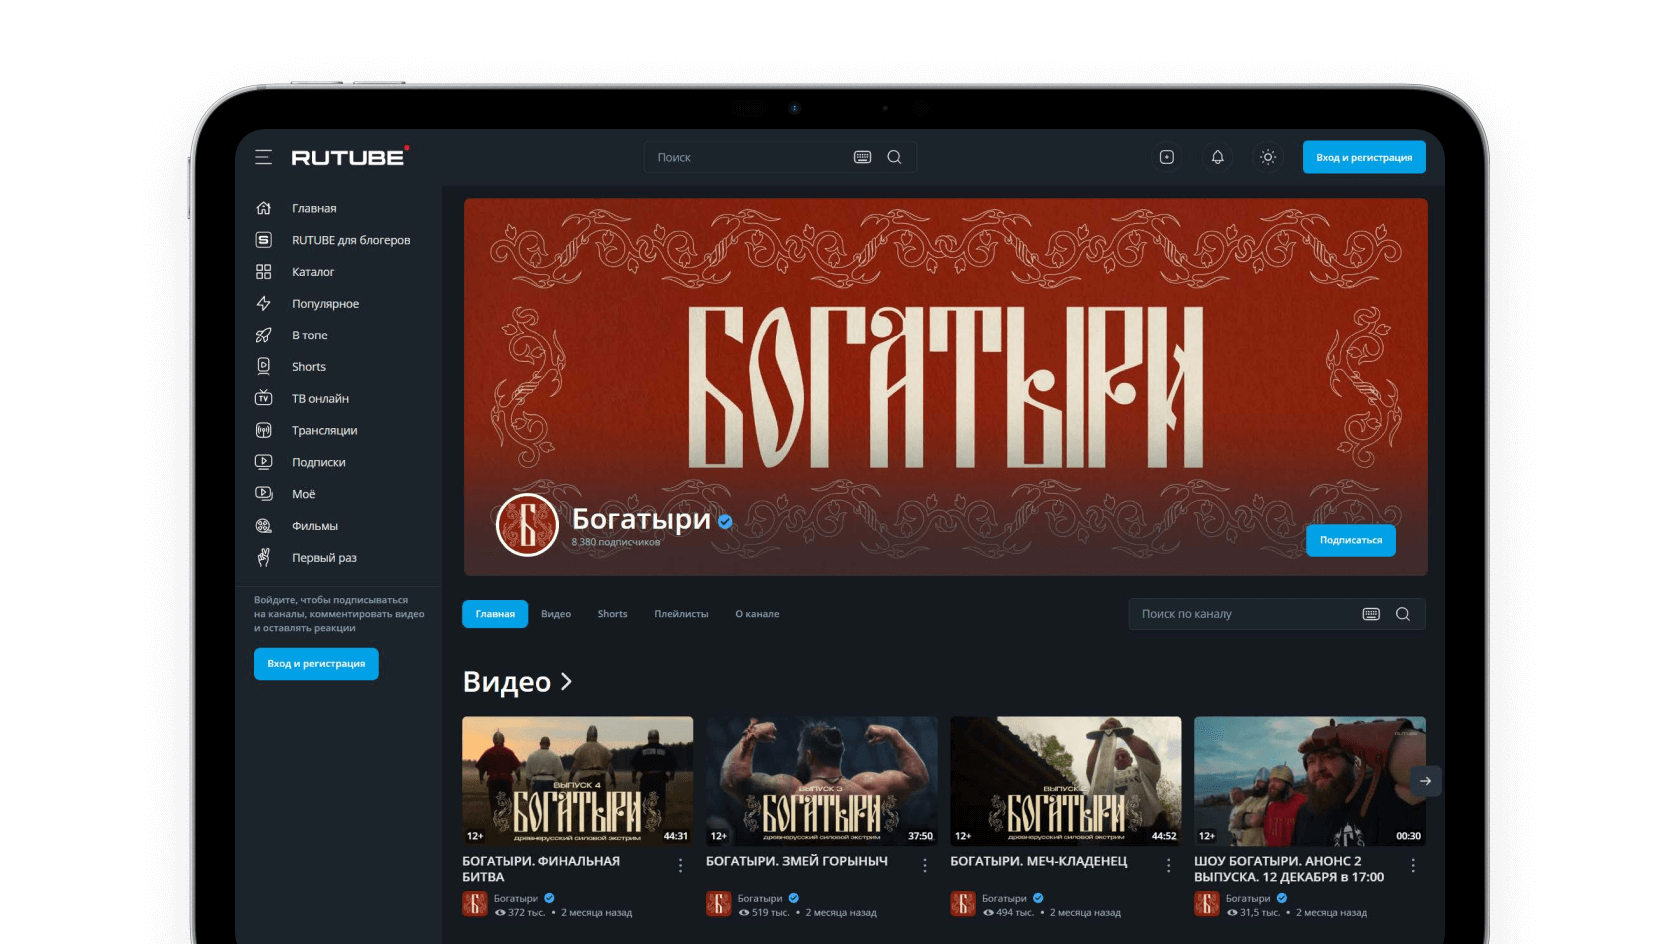This screenshot has height=944, width=1680.
Task: Click the Shorts icon in sidebar
Action: coord(264,366)
